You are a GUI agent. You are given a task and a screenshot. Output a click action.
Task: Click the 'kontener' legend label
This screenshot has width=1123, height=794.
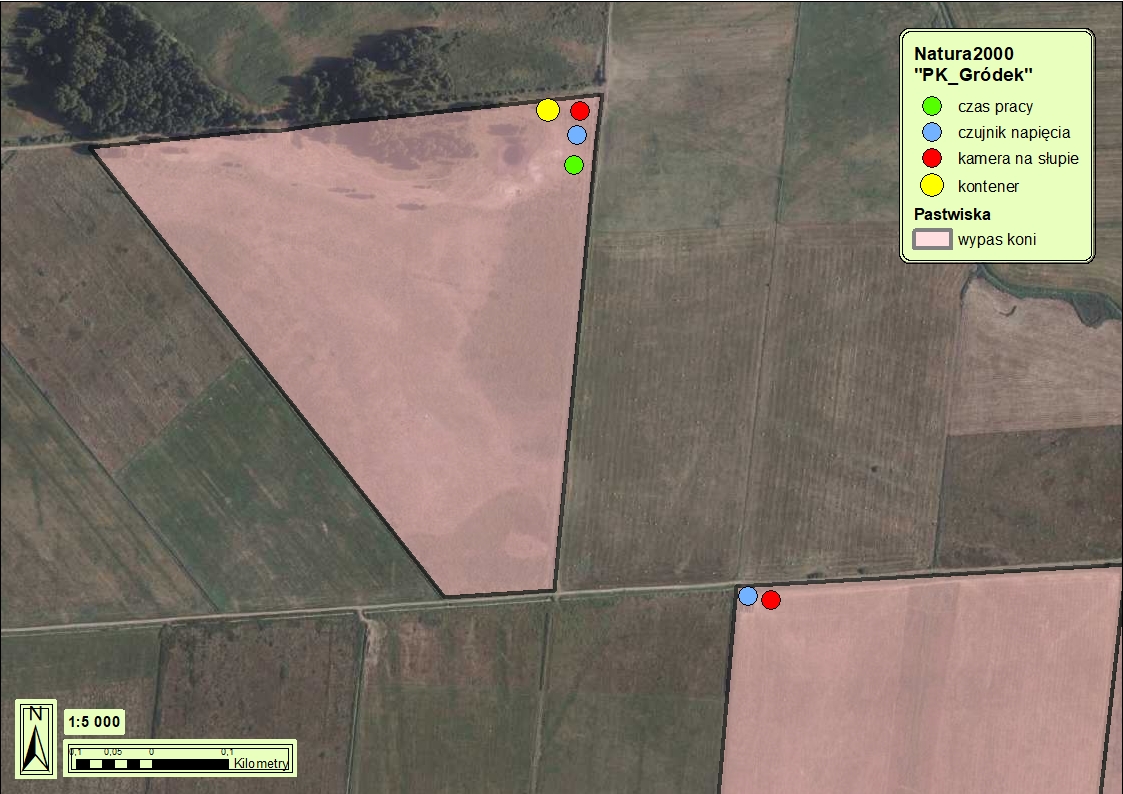(988, 186)
